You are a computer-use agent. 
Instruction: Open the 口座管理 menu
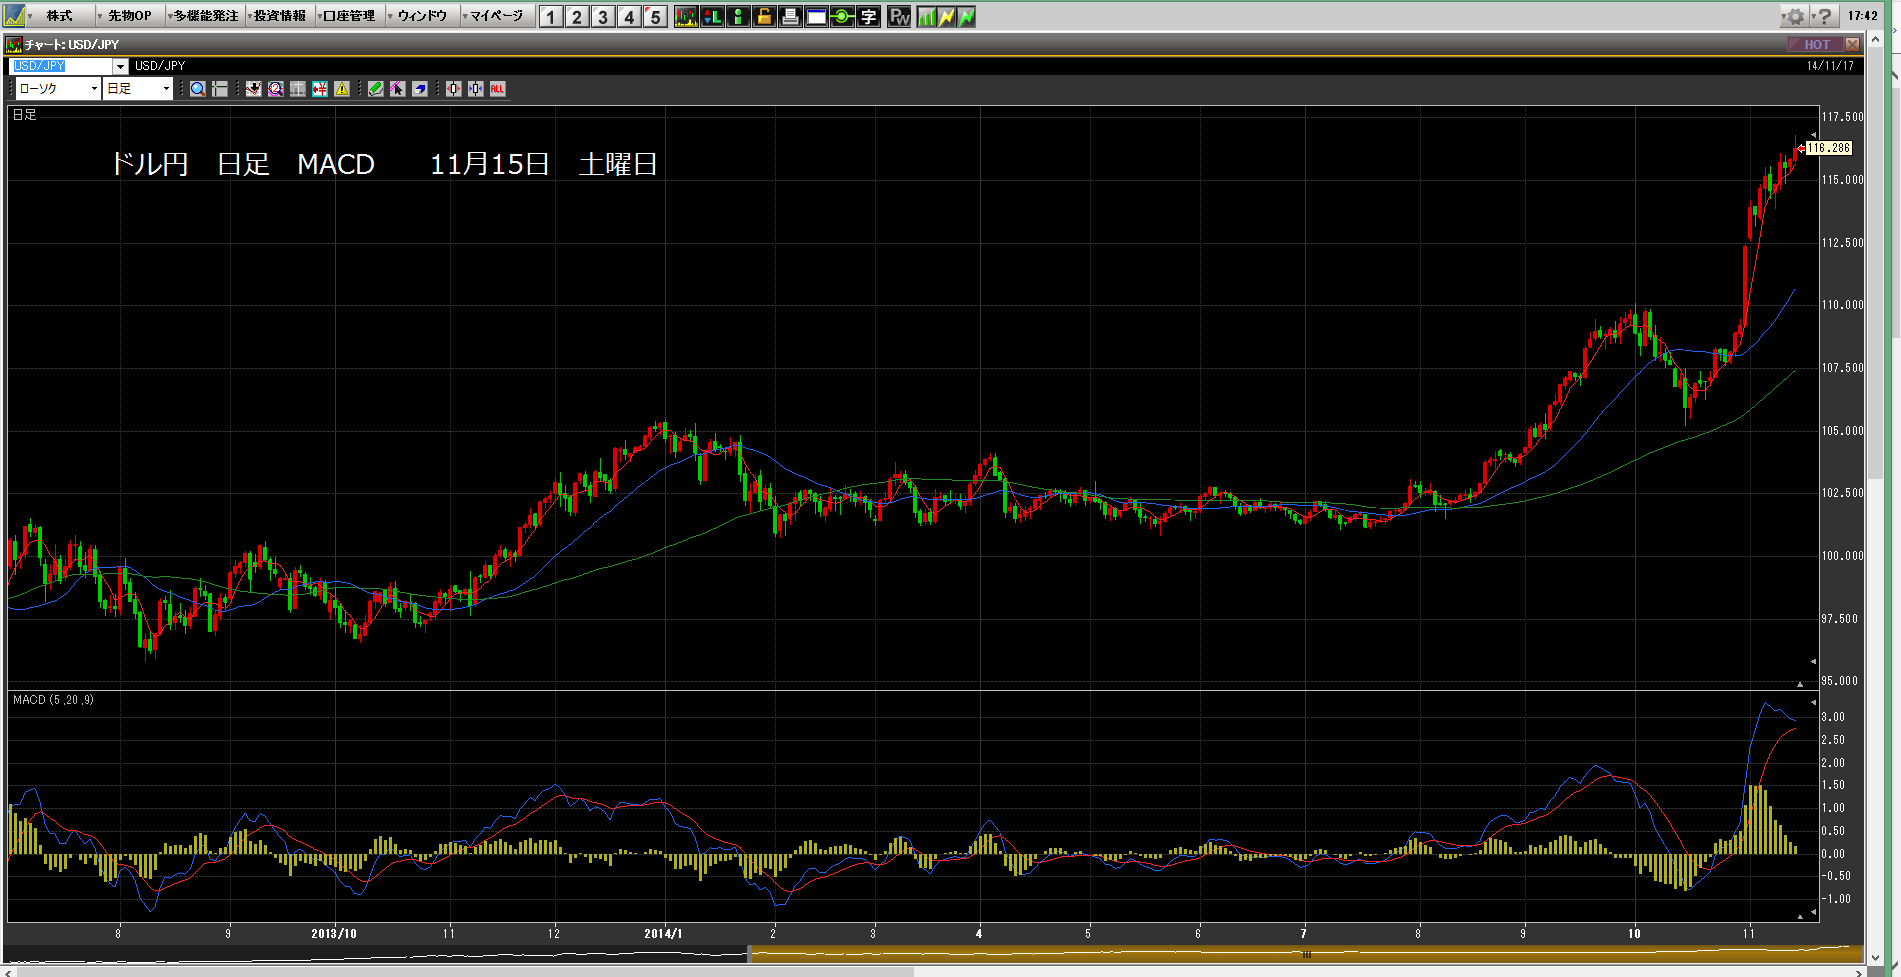pos(349,16)
